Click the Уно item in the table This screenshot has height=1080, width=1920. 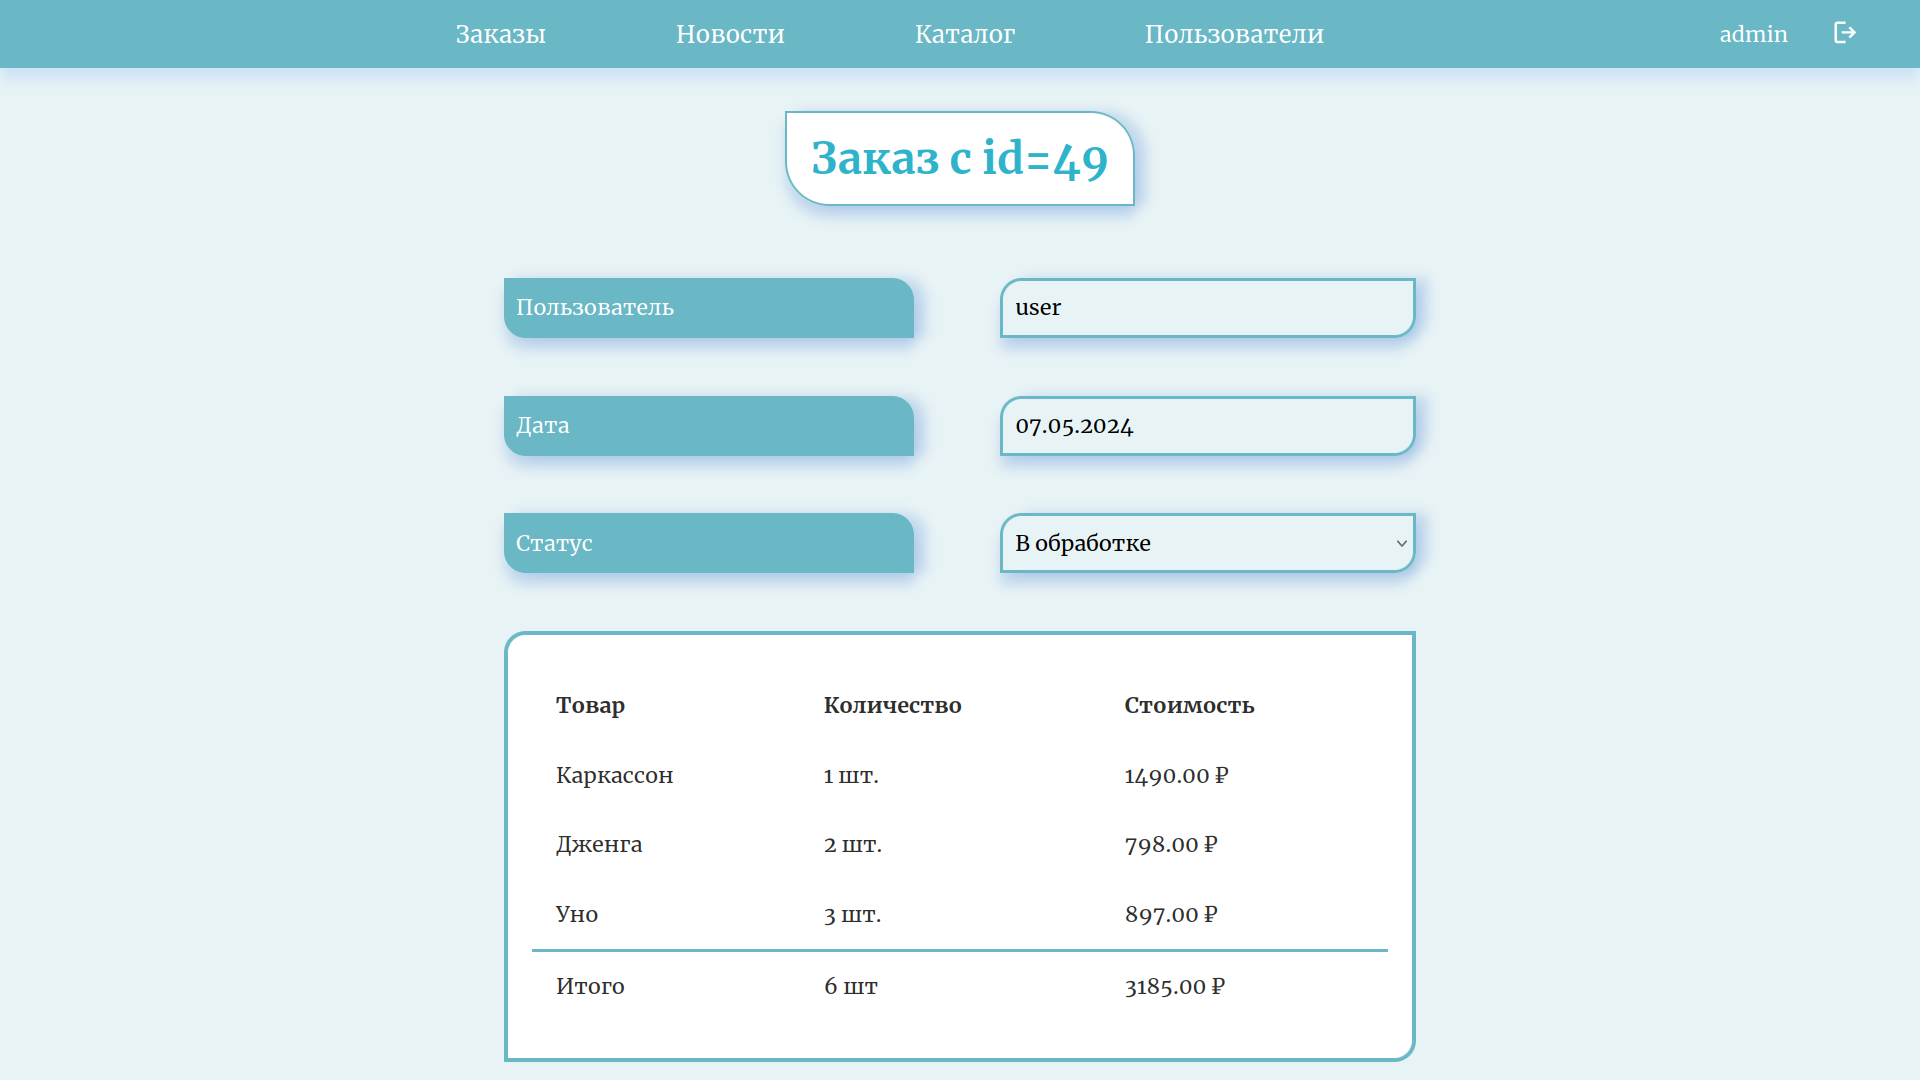click(576, 914)
